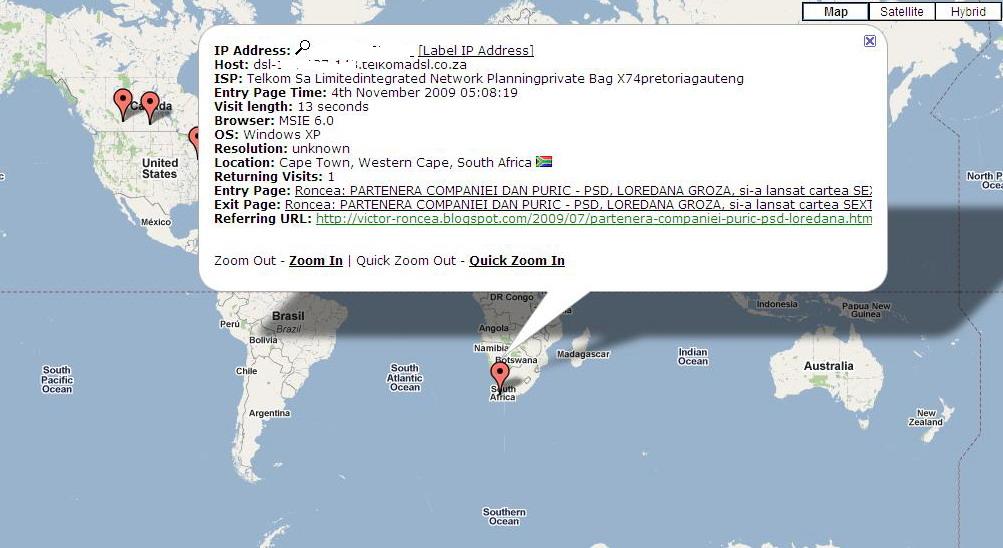The image size is (1003, 548).
Task: Click the Zoom In link
Action: pyautogui.click(x=316, y=260)
